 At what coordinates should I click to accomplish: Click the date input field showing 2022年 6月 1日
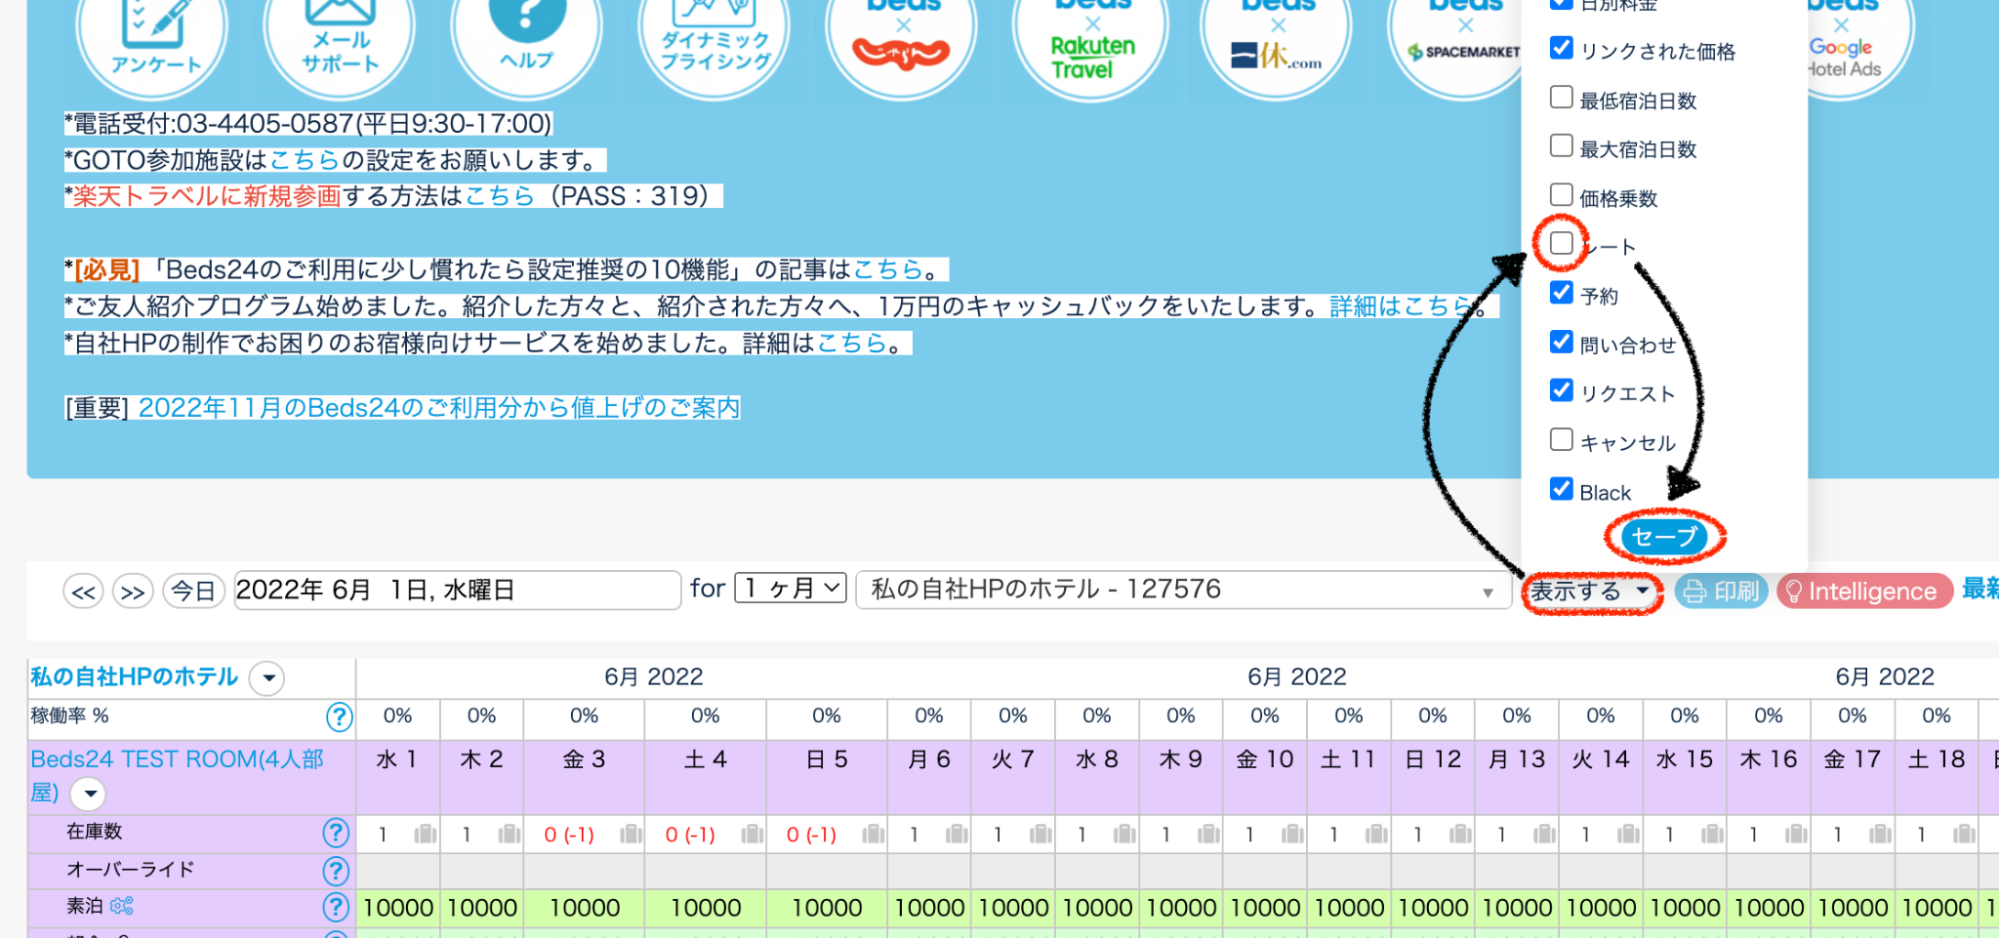tap(456, 590)
